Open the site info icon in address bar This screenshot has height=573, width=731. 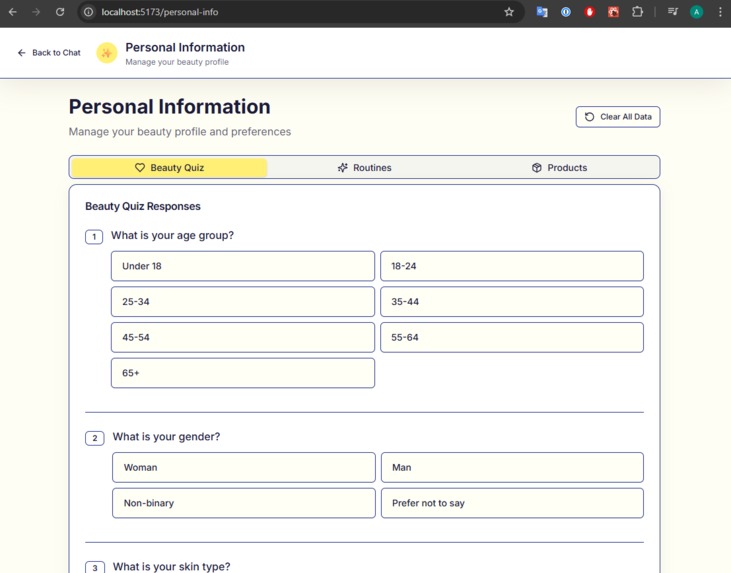point(88,12)
